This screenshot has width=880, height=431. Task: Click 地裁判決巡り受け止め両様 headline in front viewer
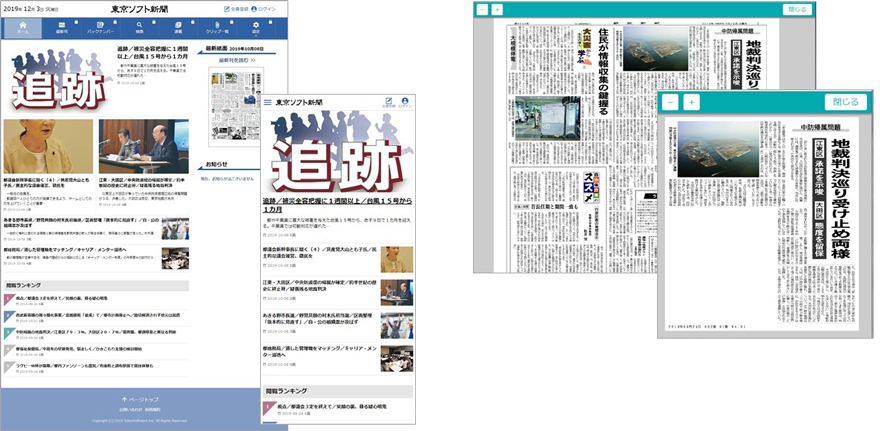coord(840,198)
